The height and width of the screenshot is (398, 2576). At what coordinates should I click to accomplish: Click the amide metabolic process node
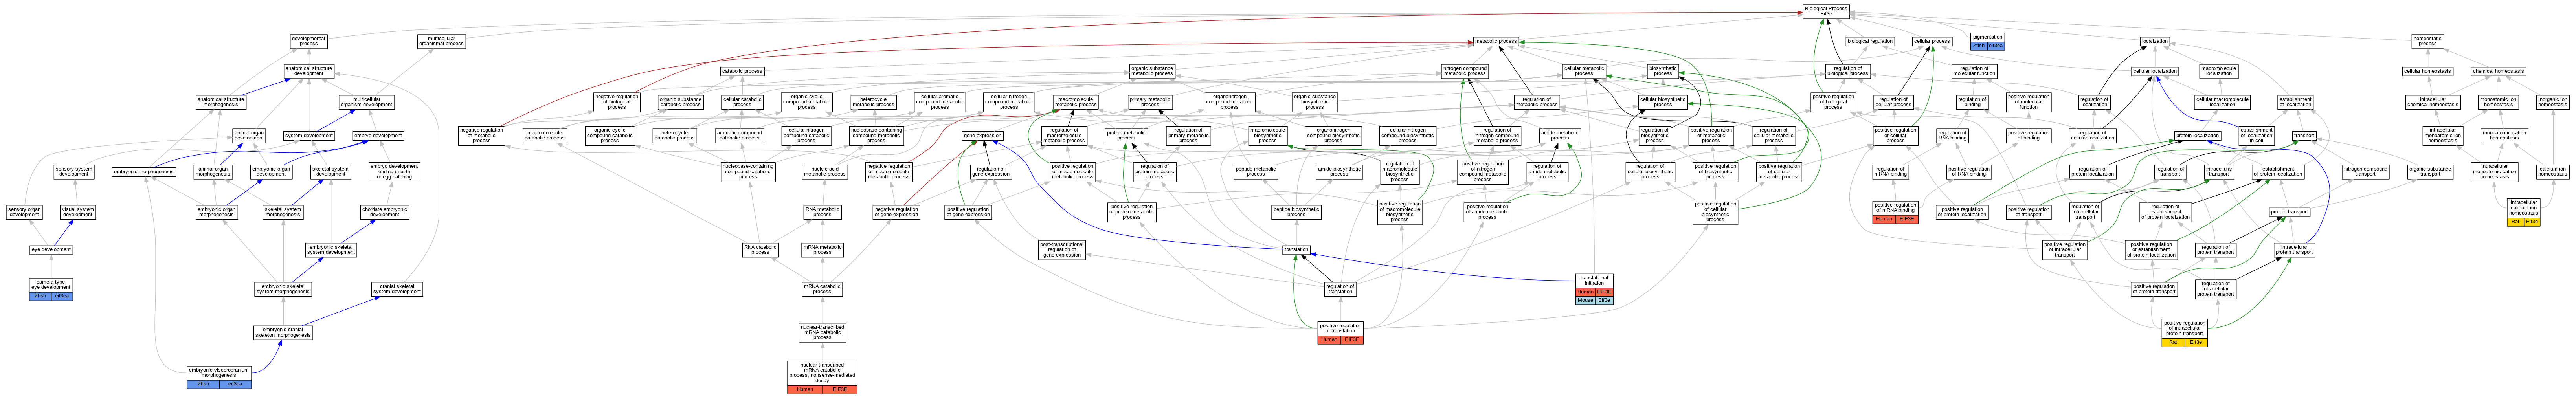point(1560,136)
